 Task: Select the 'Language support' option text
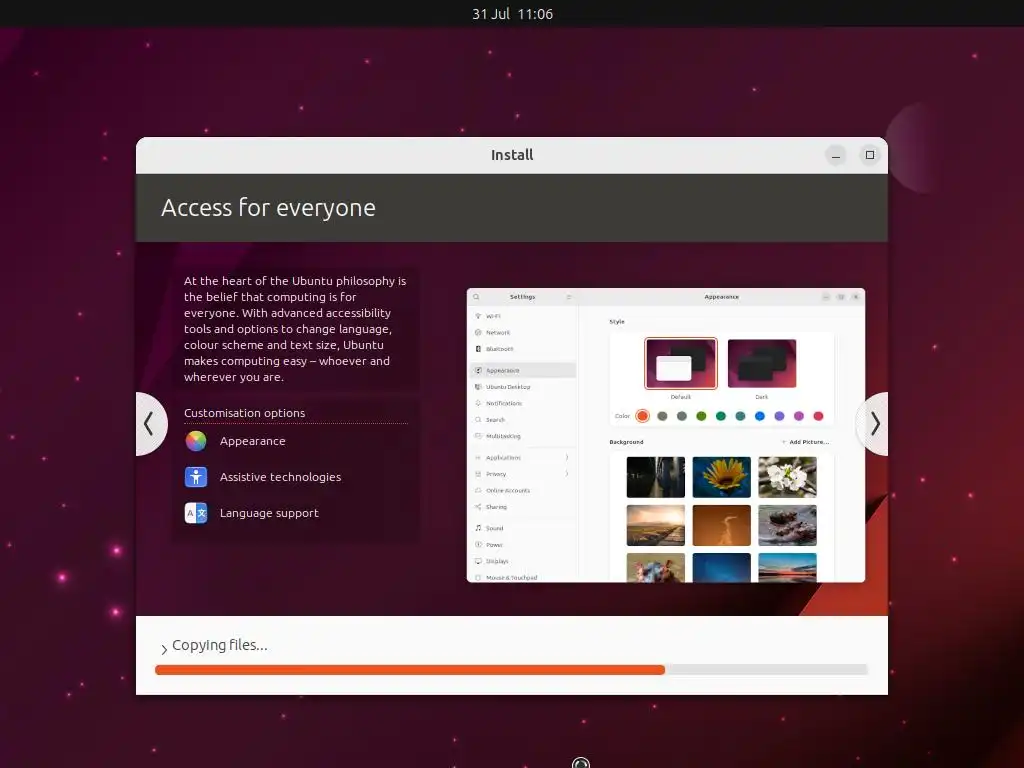269,513
